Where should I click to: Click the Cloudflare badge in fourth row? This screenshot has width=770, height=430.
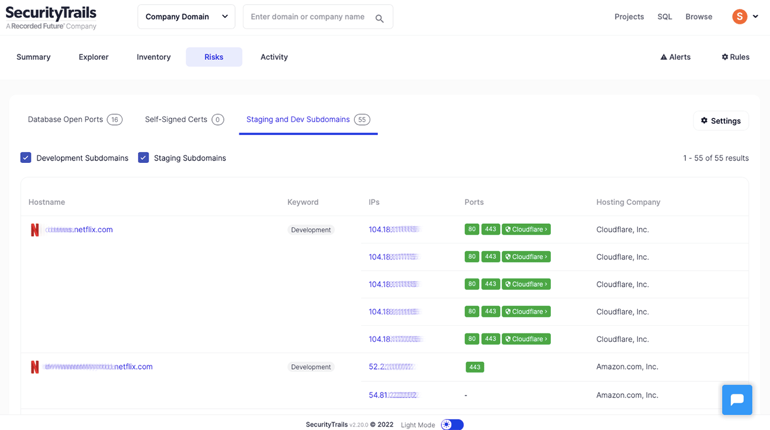(x=526, y=312)
